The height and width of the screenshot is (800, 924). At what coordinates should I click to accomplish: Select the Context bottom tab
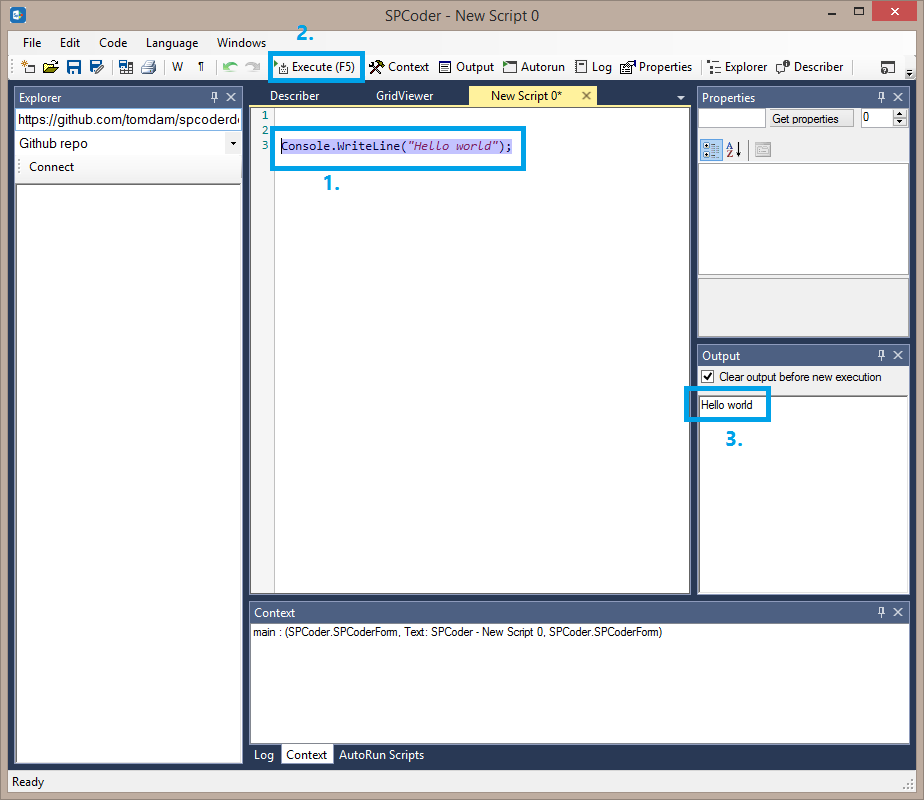pyautogui.click(x=306, y=755)
